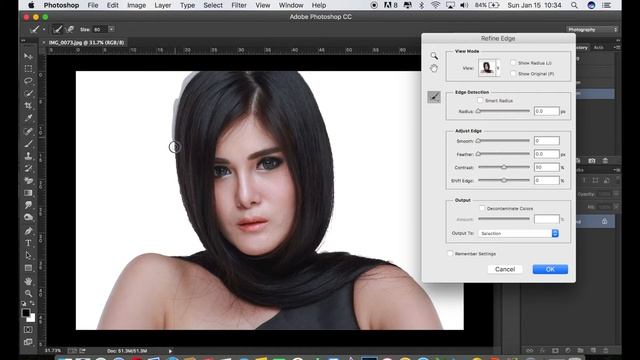The image size is (640, 360).
Task: Tick the Smart Radius checkbox
Action: click(x=480, y=100)
